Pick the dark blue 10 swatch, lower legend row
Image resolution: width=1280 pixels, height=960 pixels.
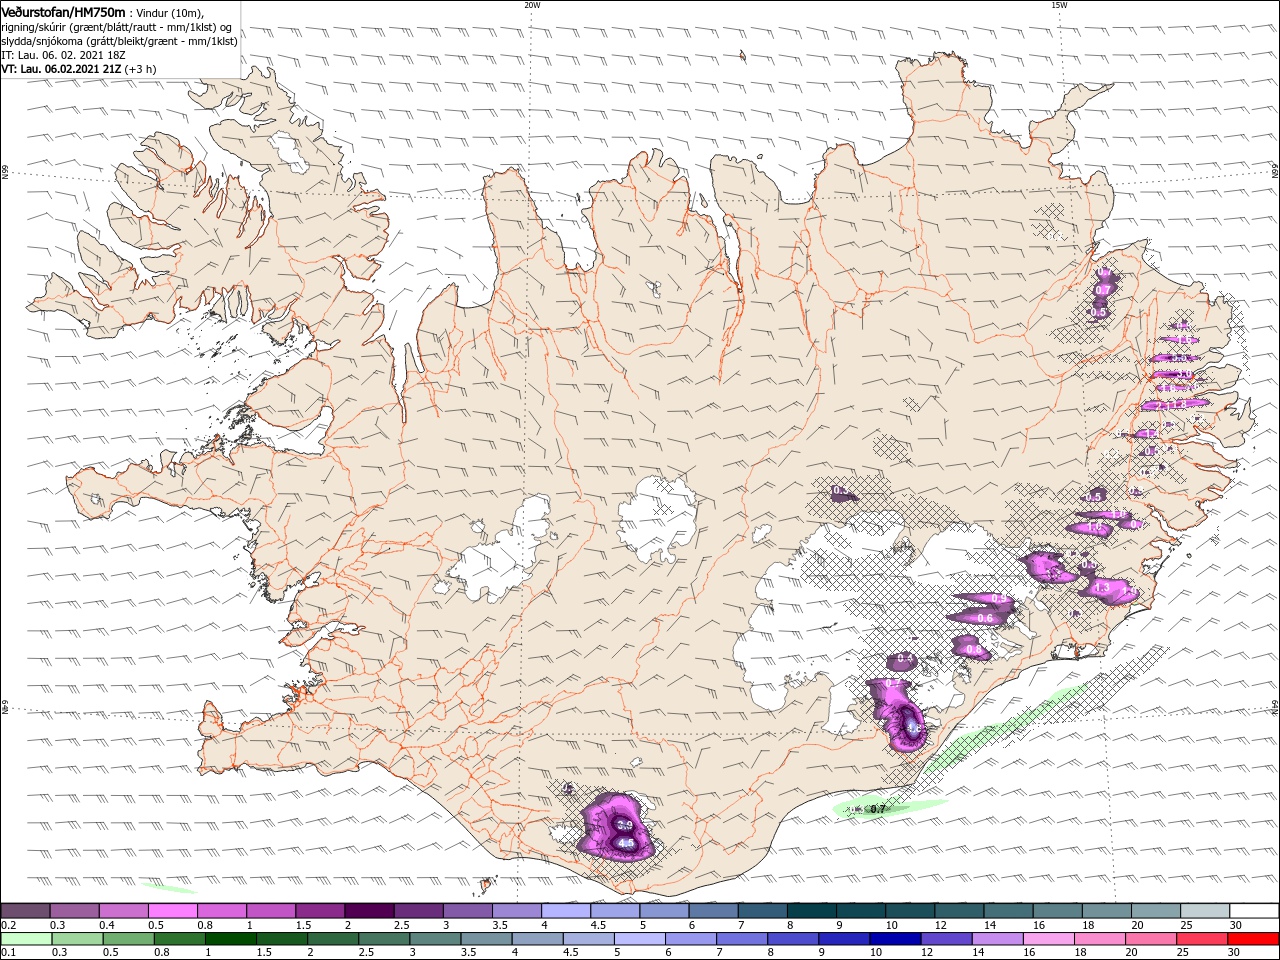point(895,939)
